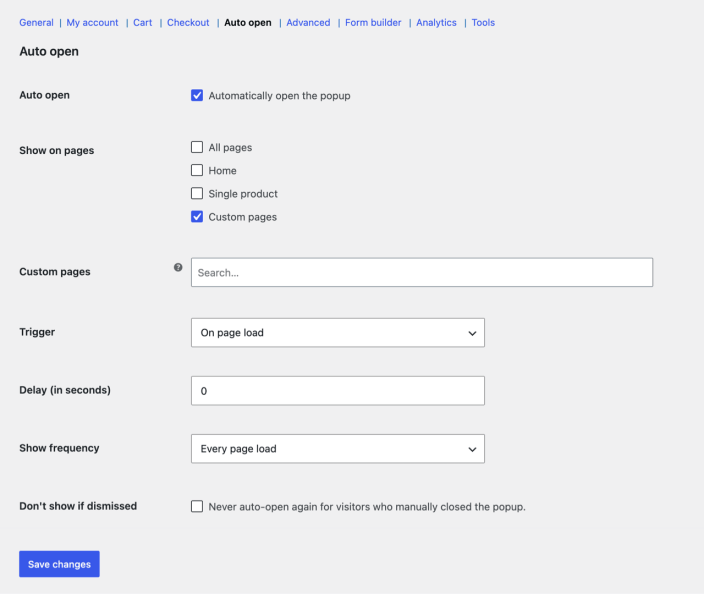Focus the Custom pages search field
The width and height of the screenshot is (704, 594).
(422, 272)
